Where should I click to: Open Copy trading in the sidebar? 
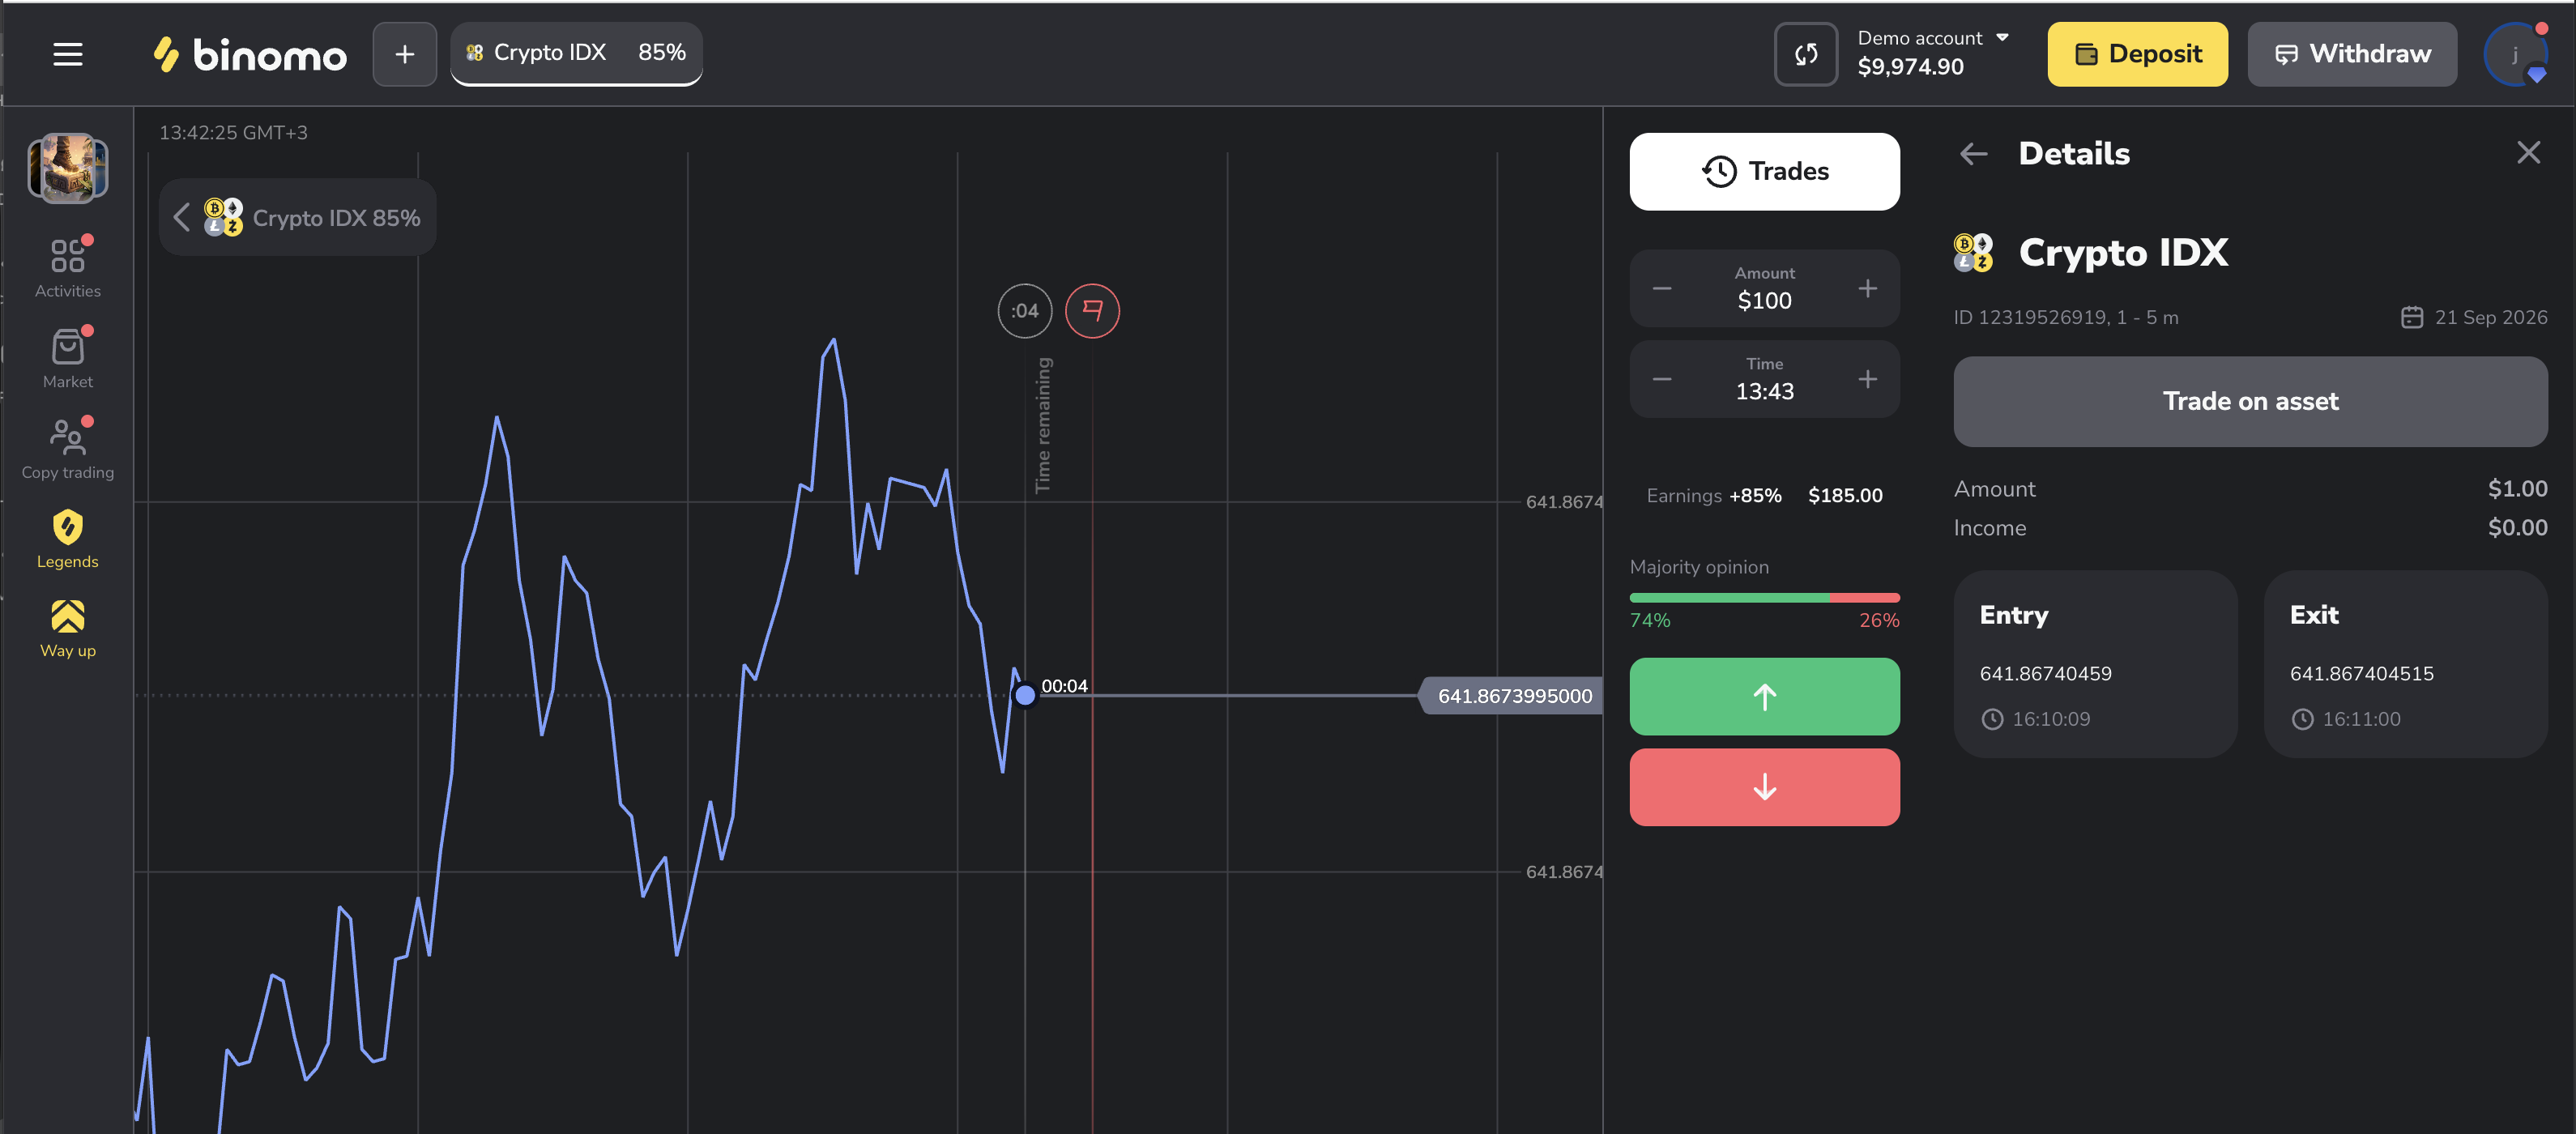[x=67, y=449]
